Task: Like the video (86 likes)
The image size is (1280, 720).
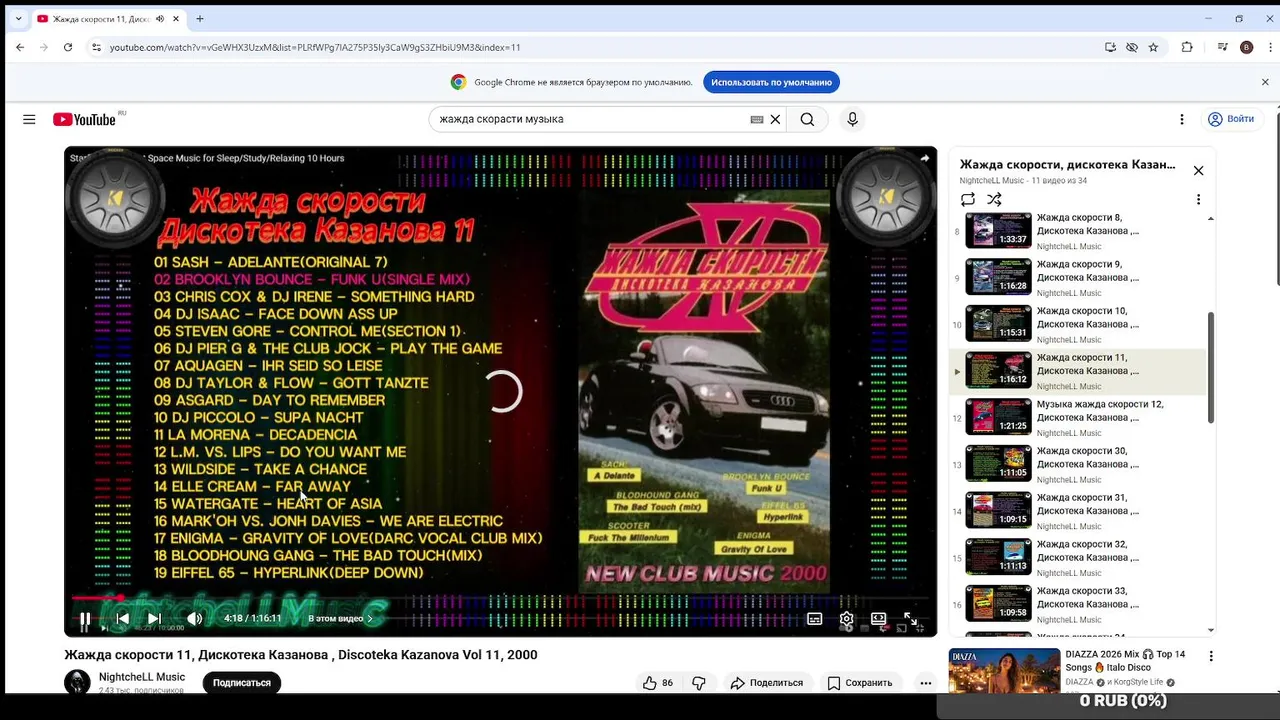Action: pyautogui.click(x=658, y=683)
